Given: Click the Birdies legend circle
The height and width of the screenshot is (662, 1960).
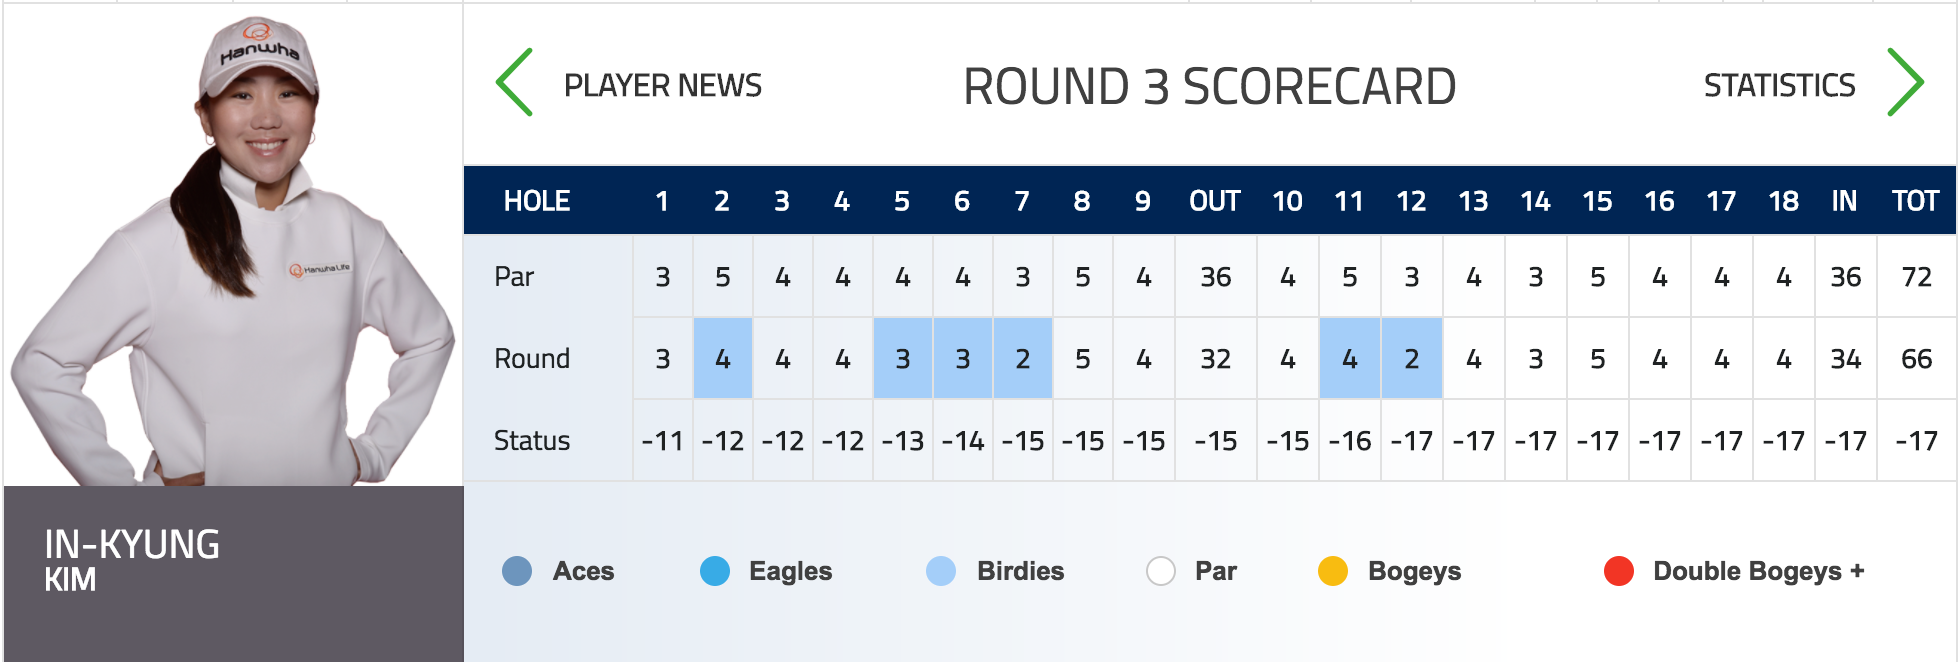Looking at the screenshot, I should click(x=941, y=571).
